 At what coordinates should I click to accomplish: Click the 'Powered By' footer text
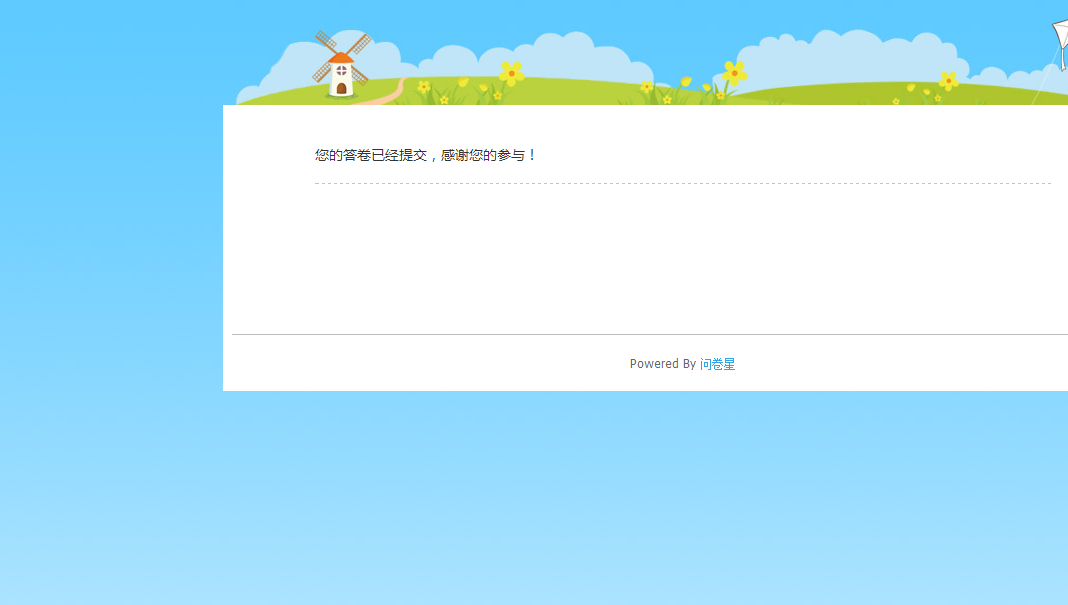(x=663, y=364)
